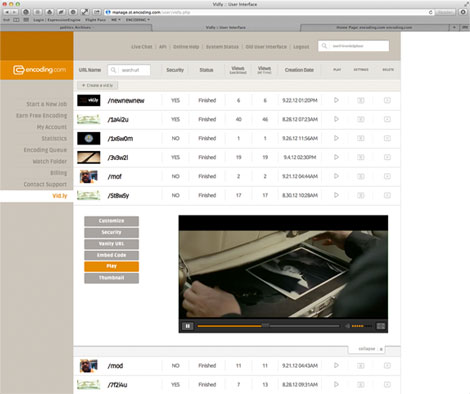
Task: Play the /newnewnew video row
Action: (x=336, y=100)
